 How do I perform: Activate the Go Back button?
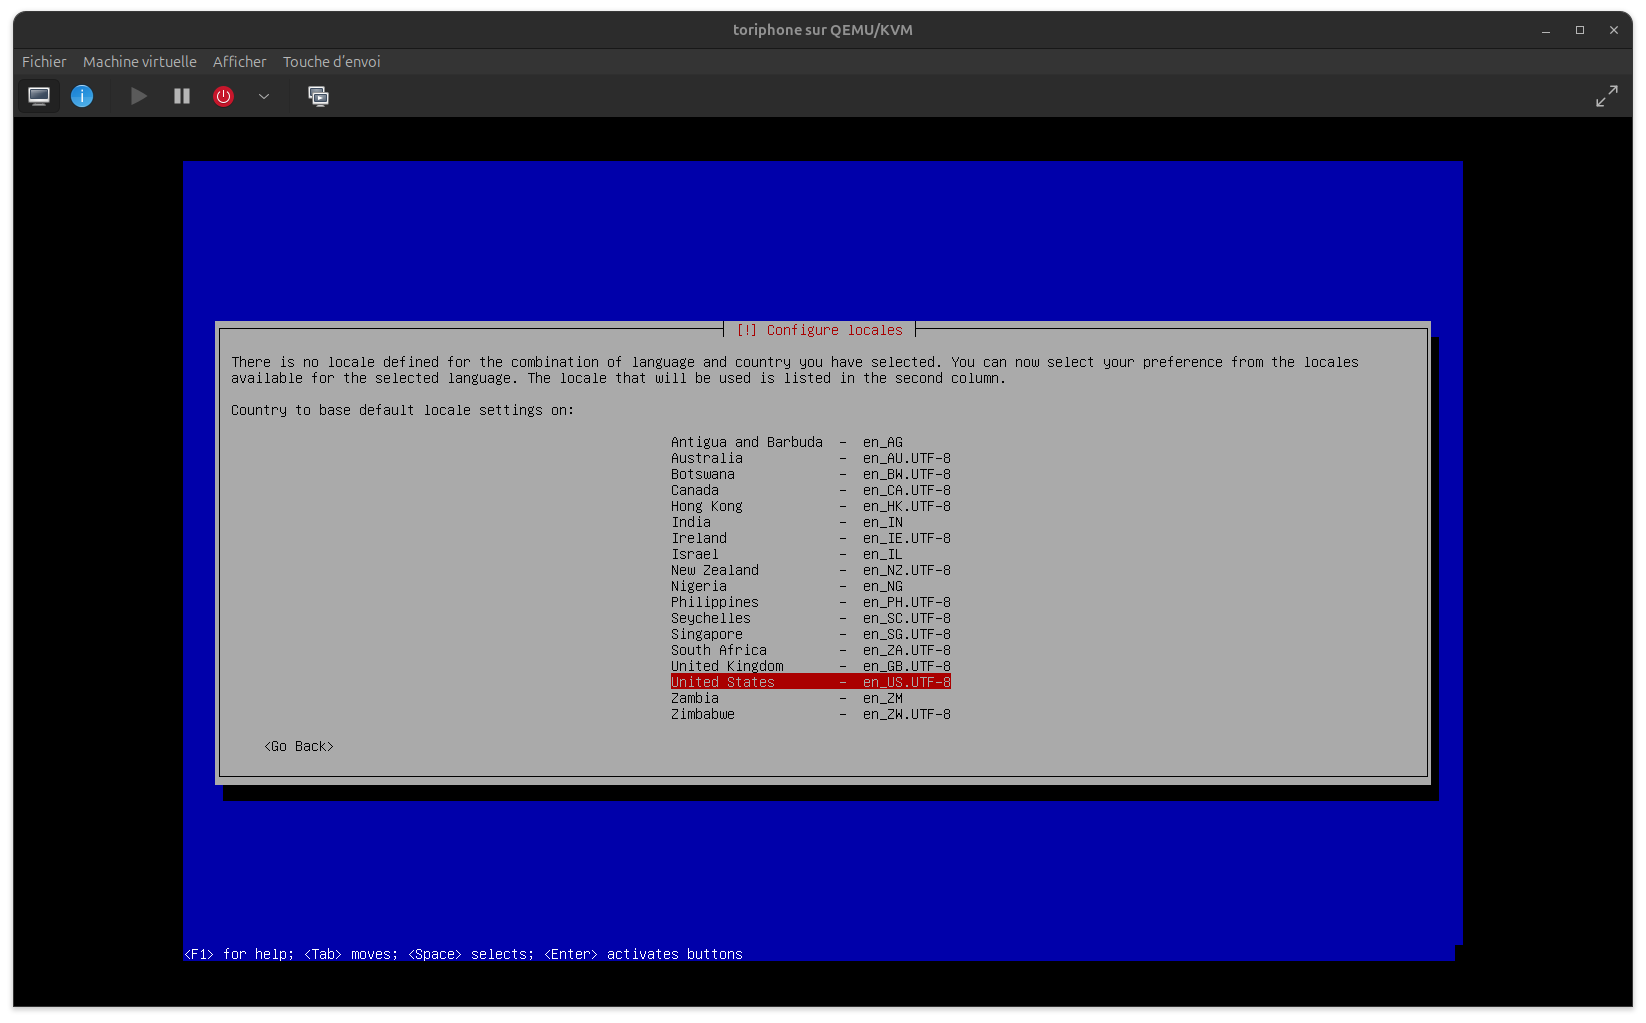299,747
